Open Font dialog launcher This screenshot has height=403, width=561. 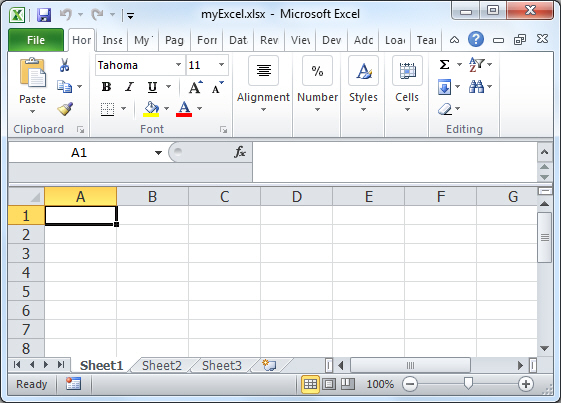[224, 130]
